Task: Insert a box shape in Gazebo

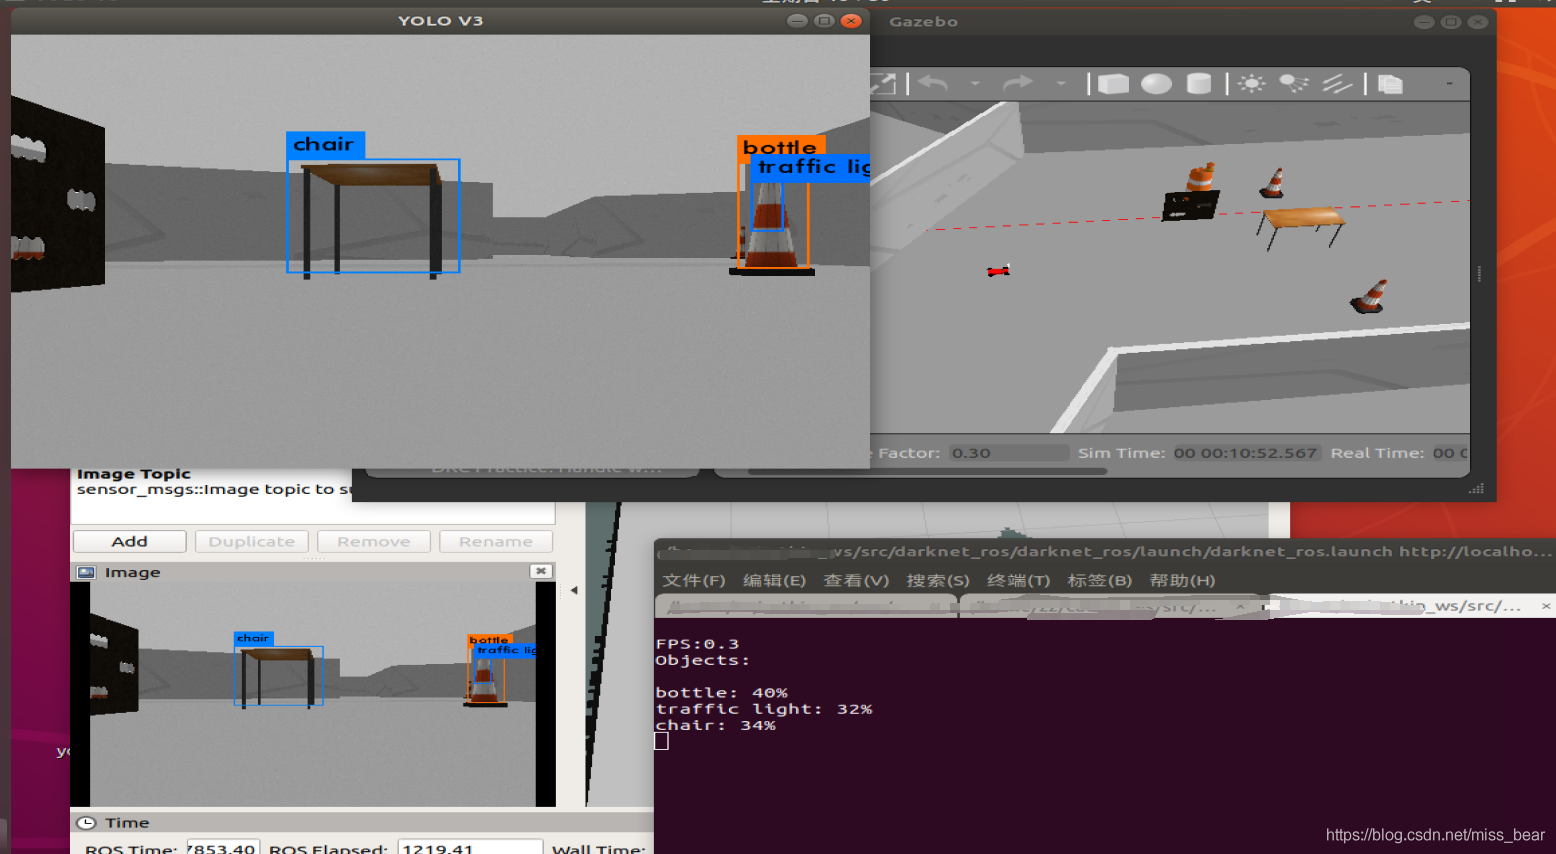Action: click(1113, 84)
